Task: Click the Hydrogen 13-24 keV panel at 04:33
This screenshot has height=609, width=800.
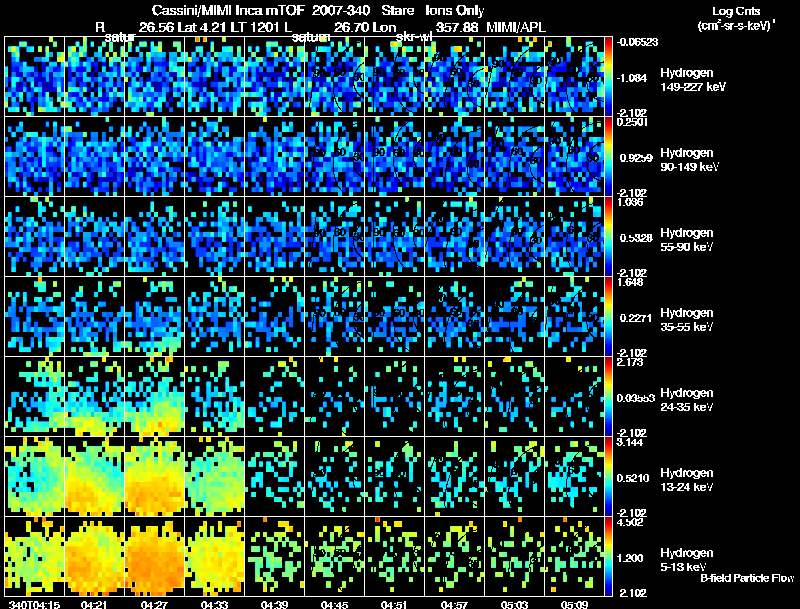Action: pyautogui.click(x=215, y=476)
